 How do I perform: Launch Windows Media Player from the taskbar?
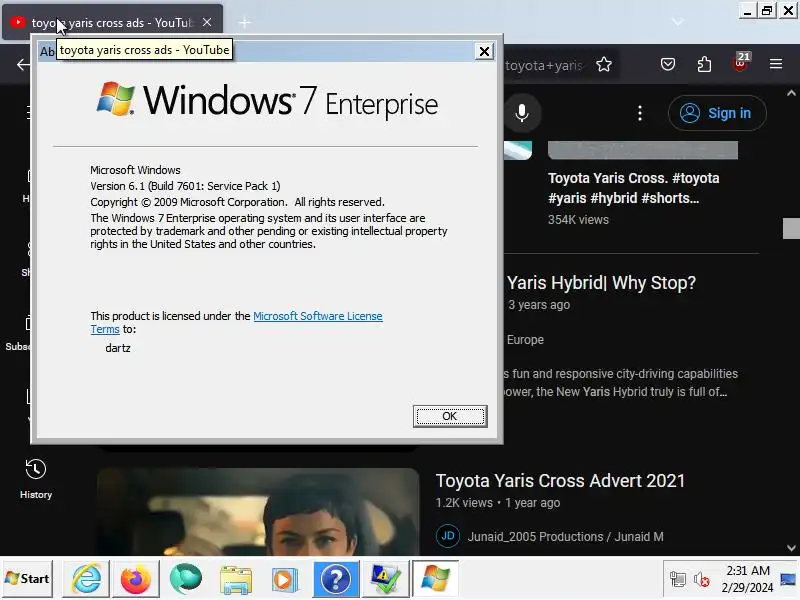(x=285, y=579)
